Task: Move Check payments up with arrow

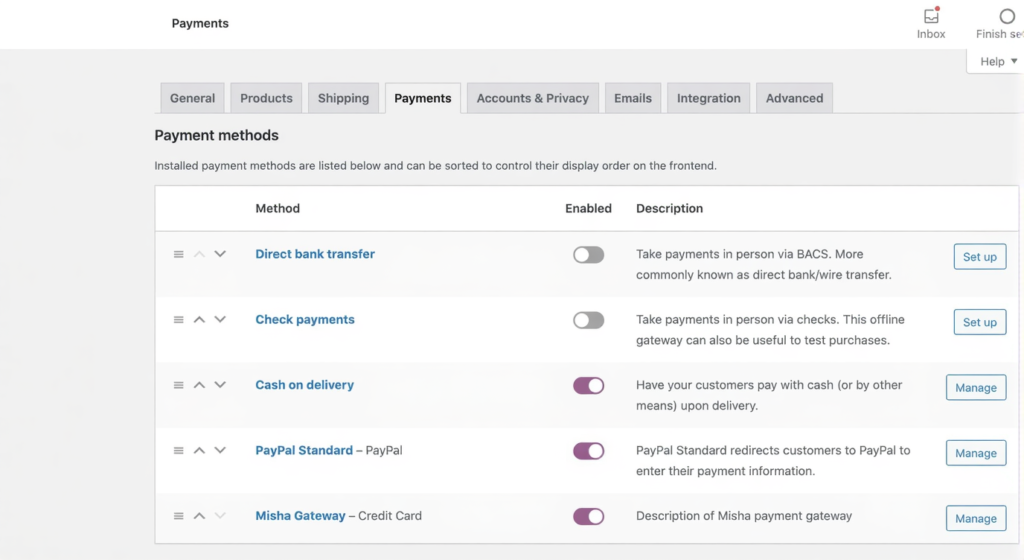Action: coord(199,320)
